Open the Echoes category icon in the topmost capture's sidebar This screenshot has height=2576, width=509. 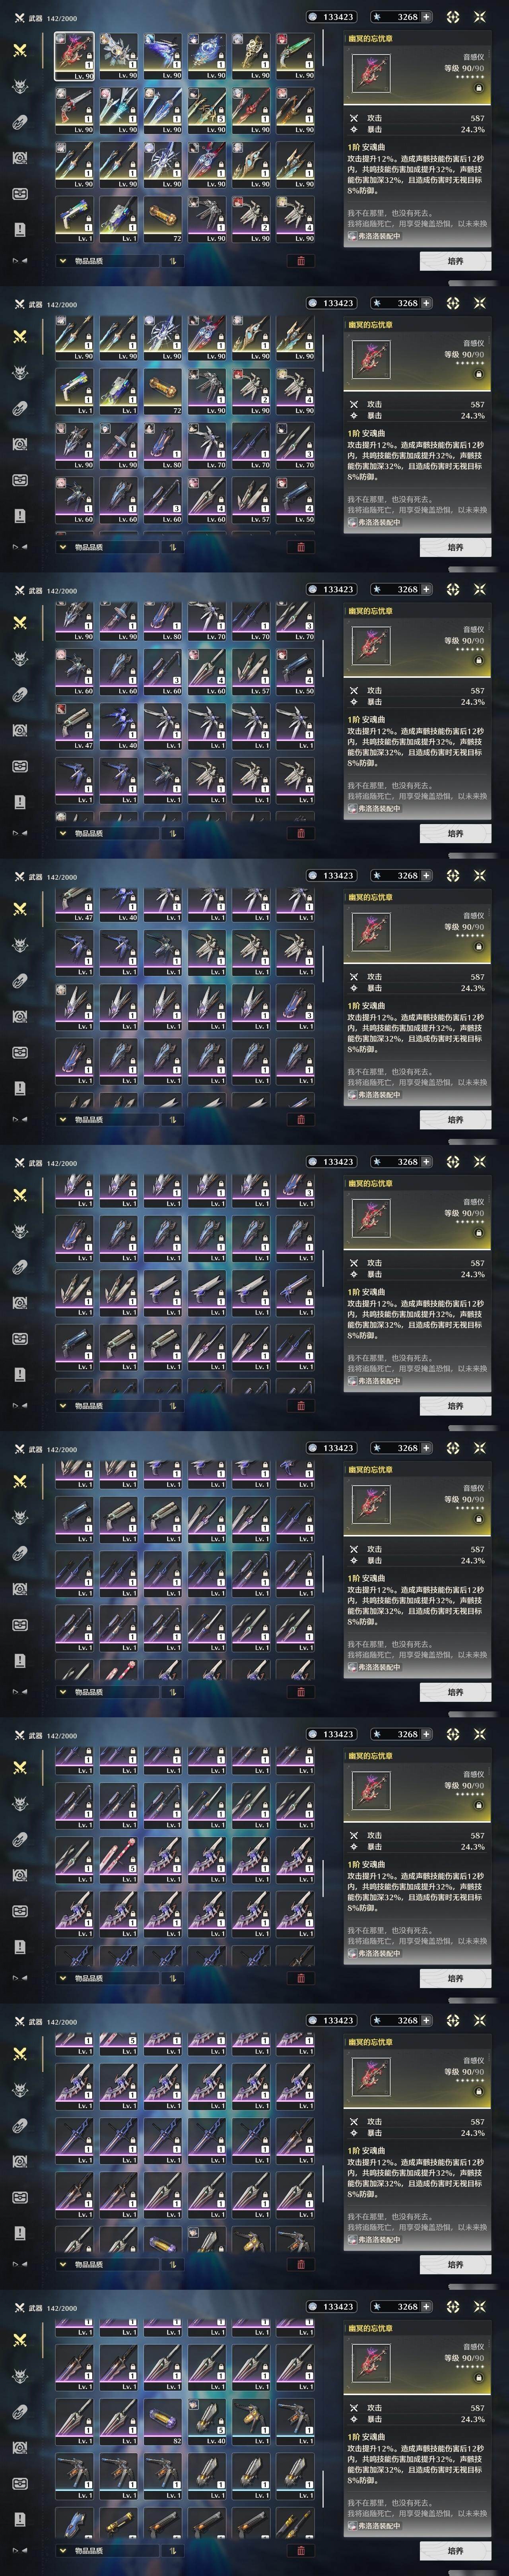tap(20, 86)
